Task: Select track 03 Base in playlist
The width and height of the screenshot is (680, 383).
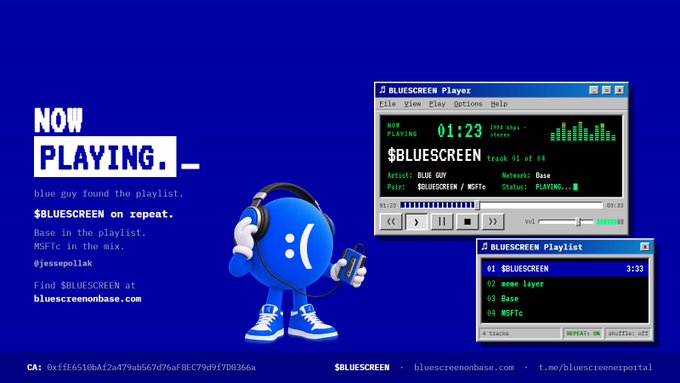Action: tap(565, 298)
